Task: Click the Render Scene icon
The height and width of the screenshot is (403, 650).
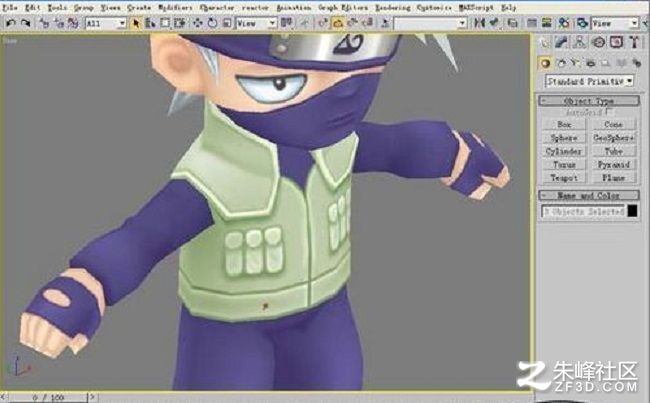Action: (582, 23)
